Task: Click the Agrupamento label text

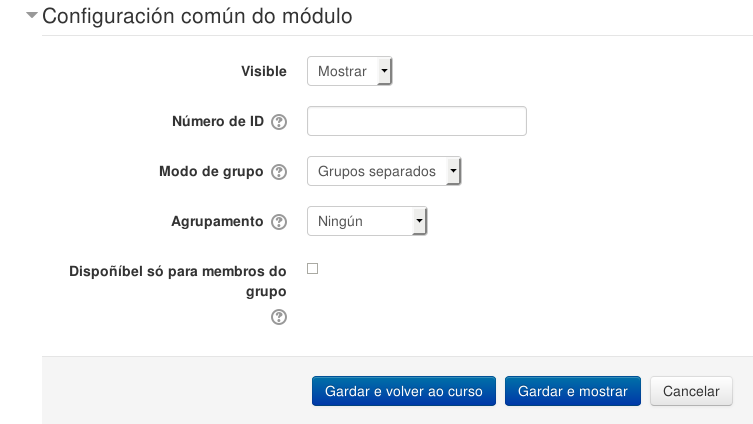Action: pos(217,222)
